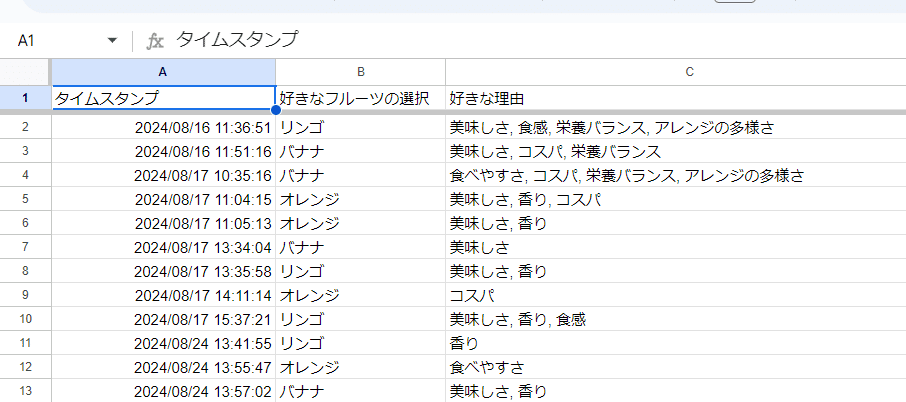Click timestamp 2024/08/17 14:11:14

[x=164, y=295]
